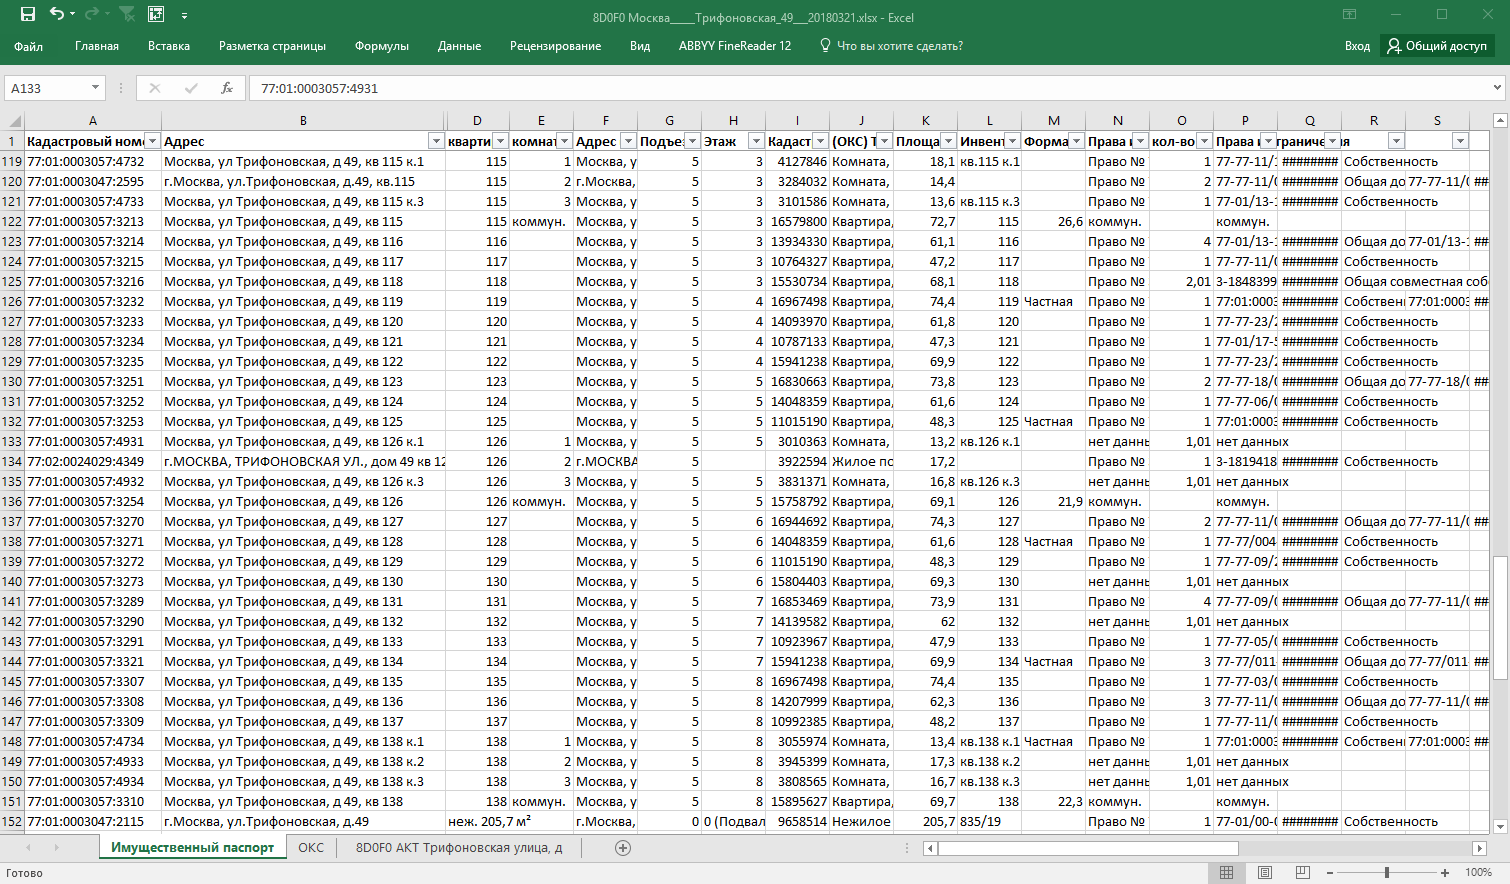Open filter dropdown for Этаж column
This screenshot has width=1510, height=884.
coord(756,141)
